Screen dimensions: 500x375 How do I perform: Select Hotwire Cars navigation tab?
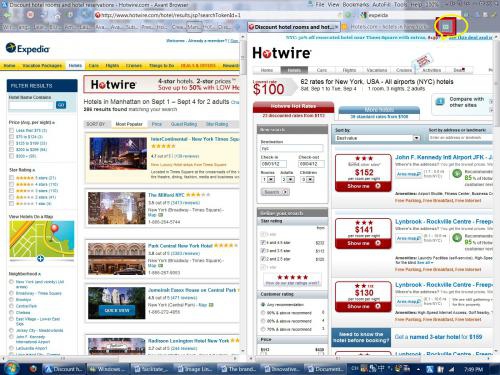click(322, 70)
